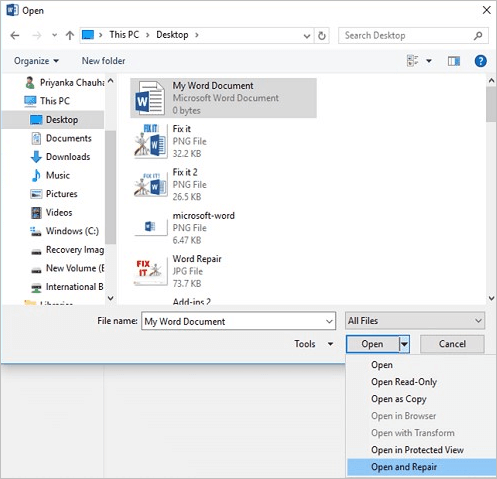This screenshot has width=497, height=479.
Task: Select Priyanka Chauhan in navigation pane
Action: tap(65, 82)
